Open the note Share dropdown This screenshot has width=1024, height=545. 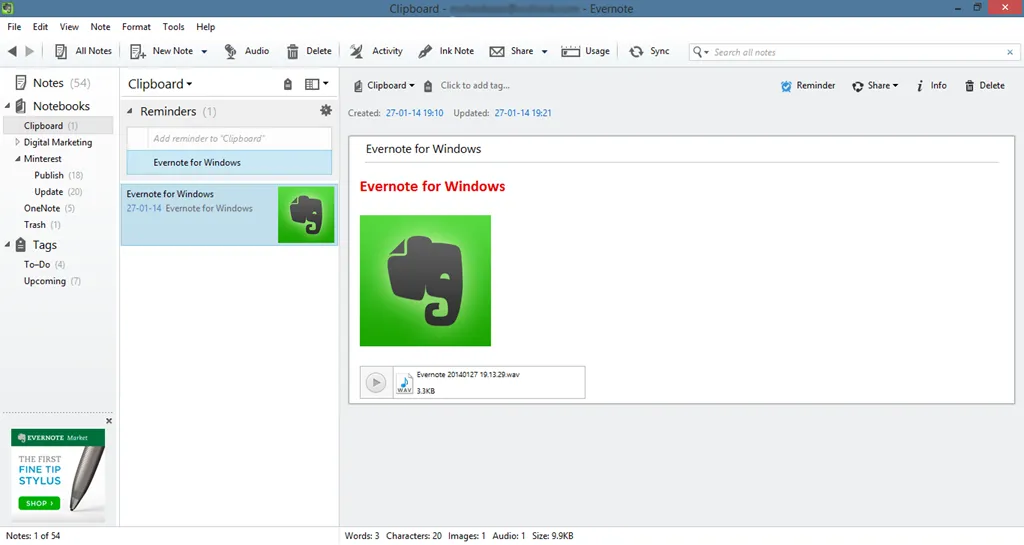click(x=875, y=86)
